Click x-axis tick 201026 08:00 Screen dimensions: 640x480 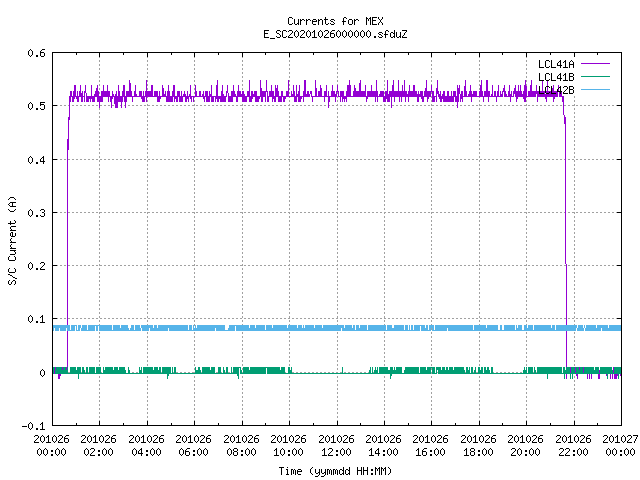click(x=241, y=445)
